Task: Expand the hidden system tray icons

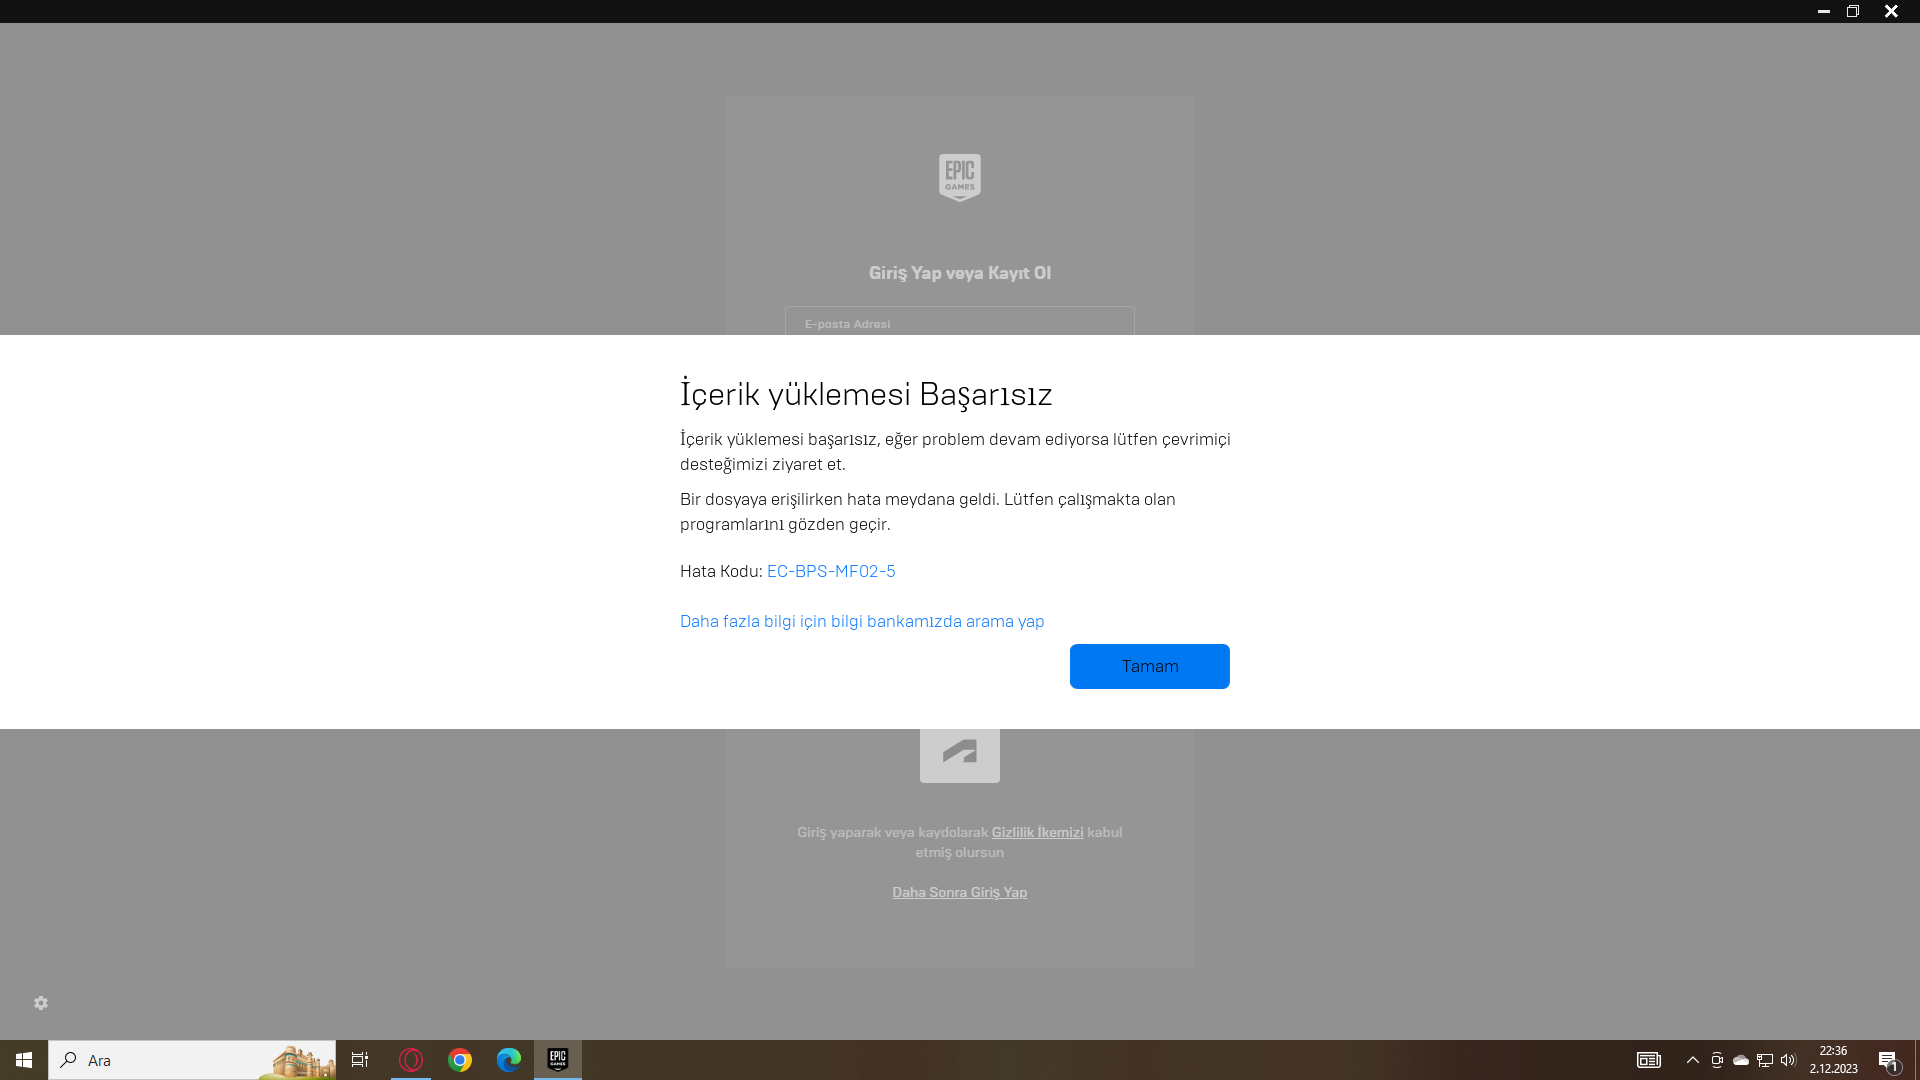Action: 1692,1060
